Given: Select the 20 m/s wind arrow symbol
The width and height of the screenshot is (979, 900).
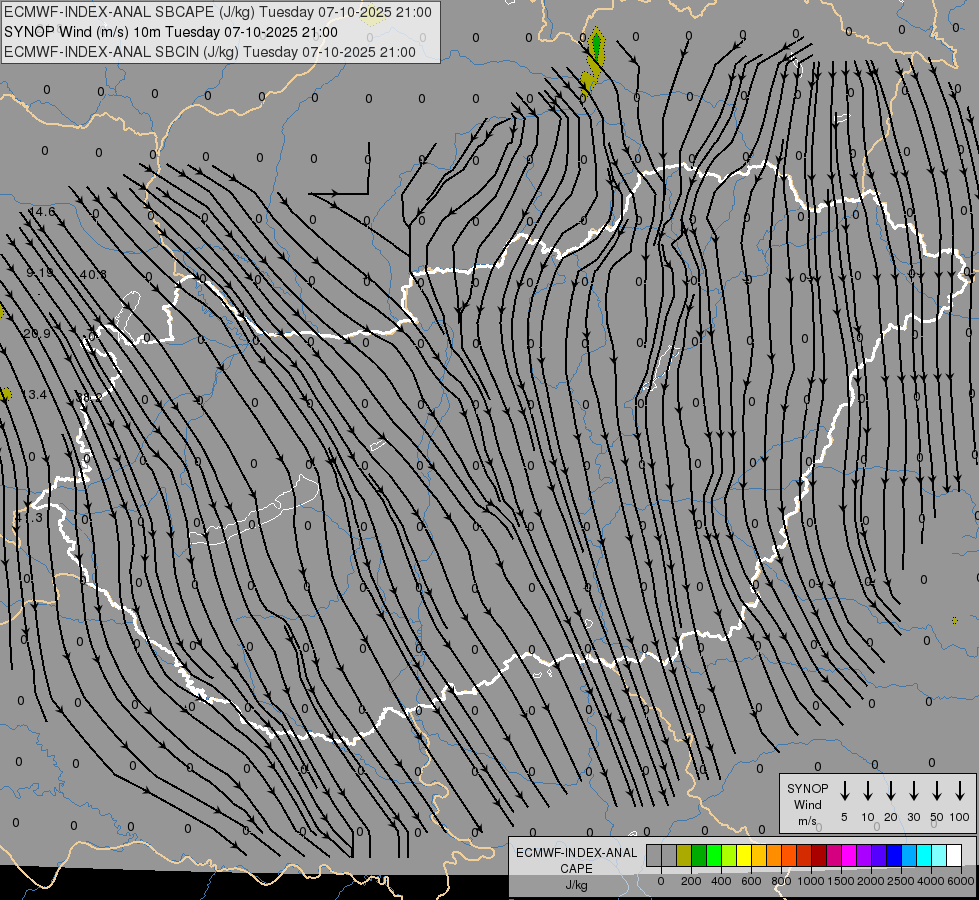Looking at the screenshot, I should tap(891, 791).
